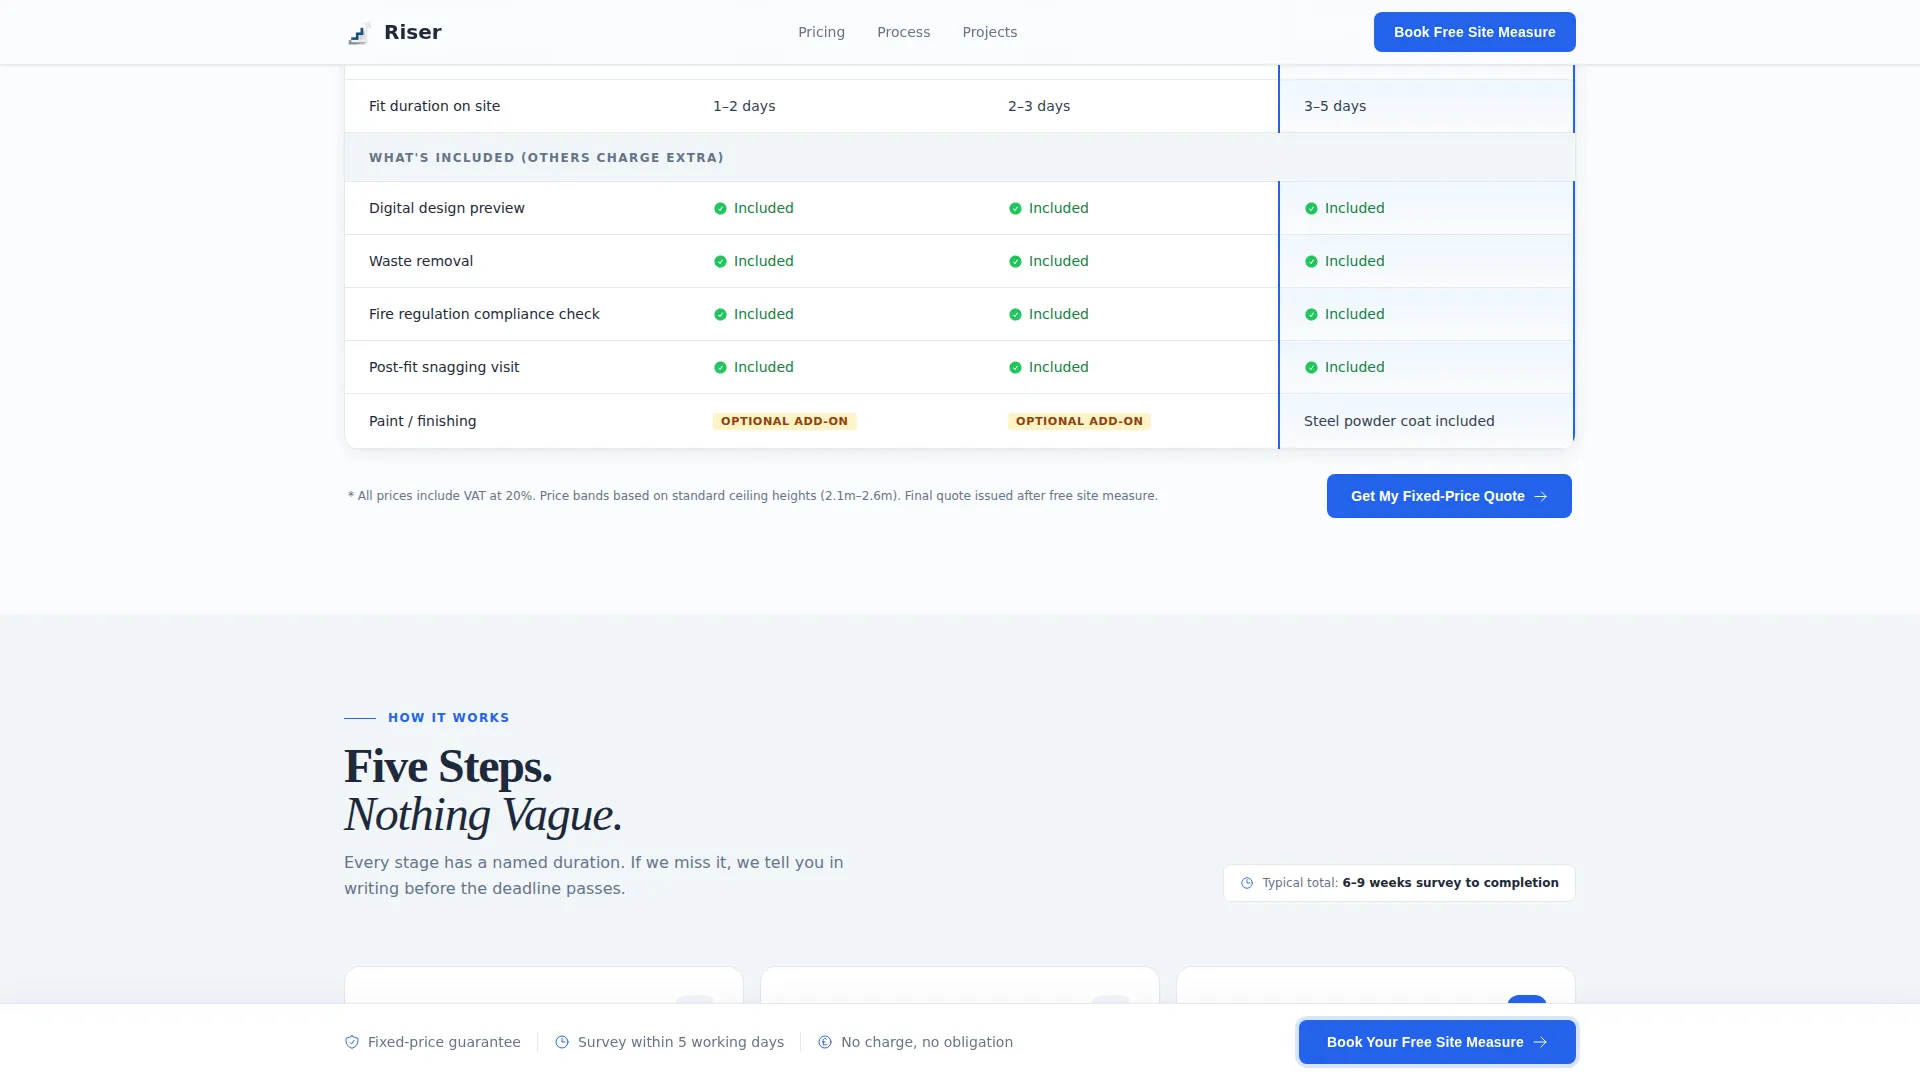Click the 'Waste removal' row label
The height and width of the screenshot is (1080, 1920).
click(x=421, y=261)
